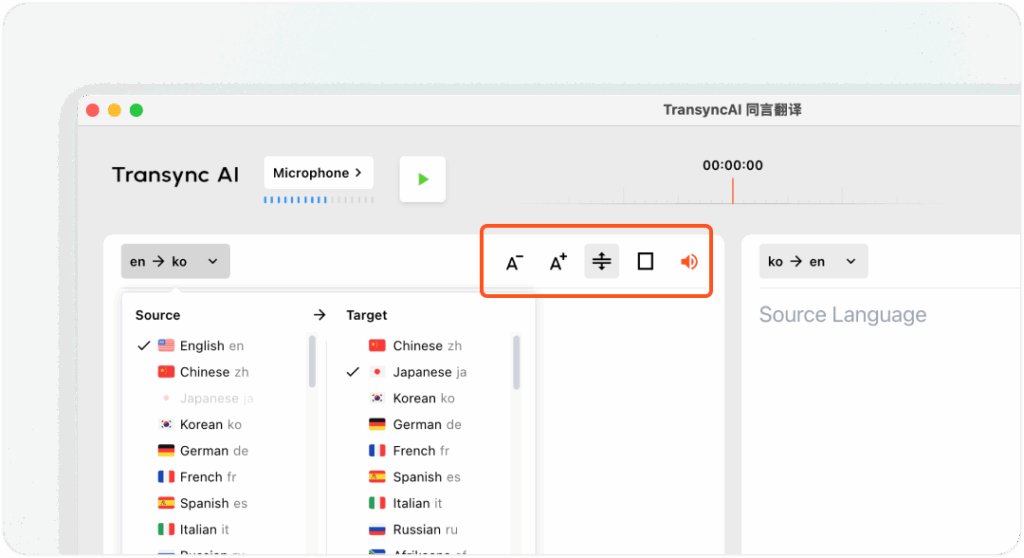Screen dimensions: 1024x558
Task: Select Japanese ja as target language
Action: (429, 372)
